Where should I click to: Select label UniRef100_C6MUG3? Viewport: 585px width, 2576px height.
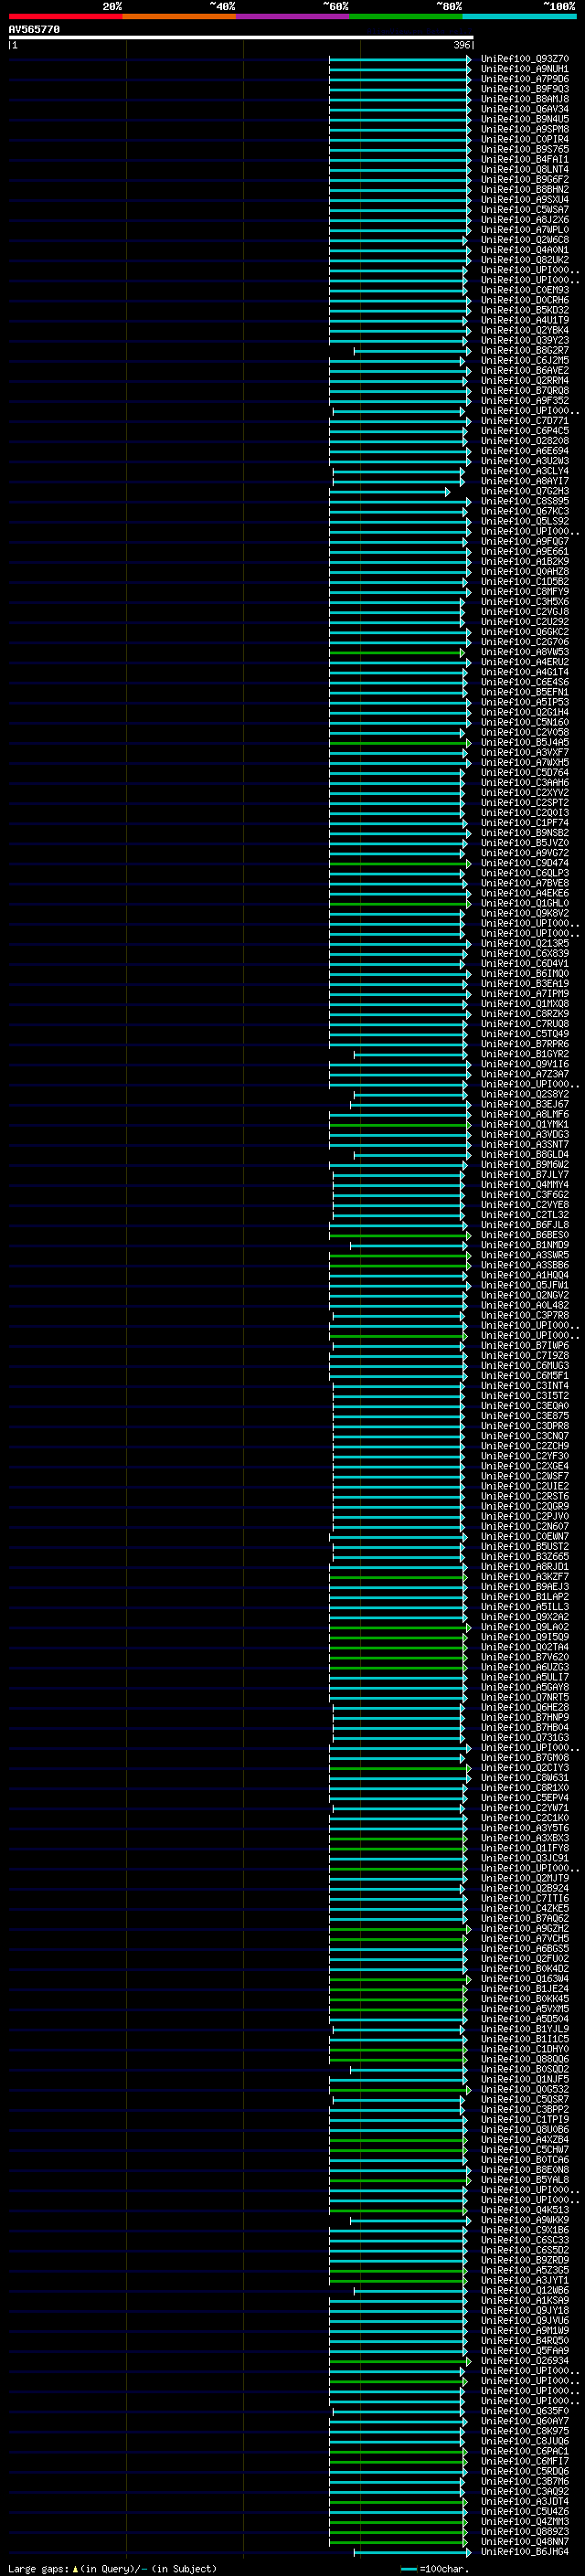[x=525, y=1366]
